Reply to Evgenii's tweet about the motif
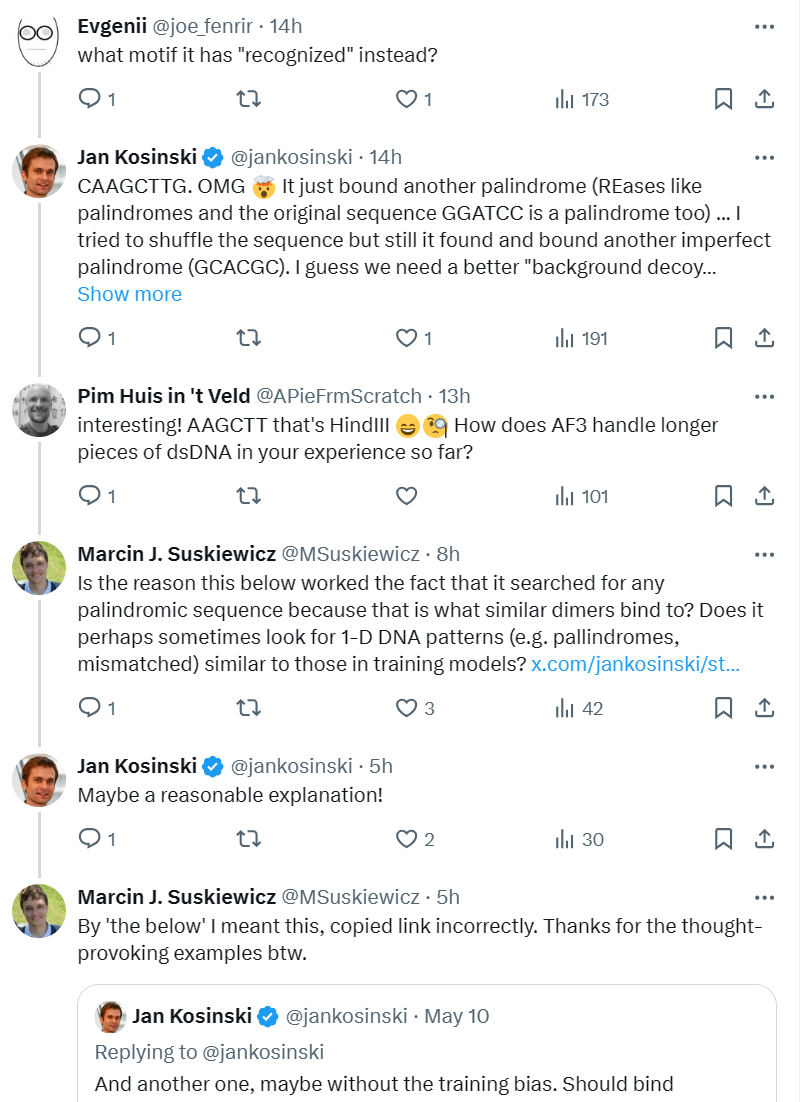The height and width of the screenshot is (1102, 802). coord(96,99)
